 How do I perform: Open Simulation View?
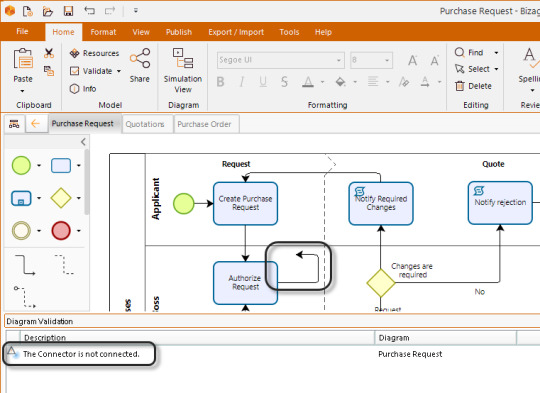point(183,71)
